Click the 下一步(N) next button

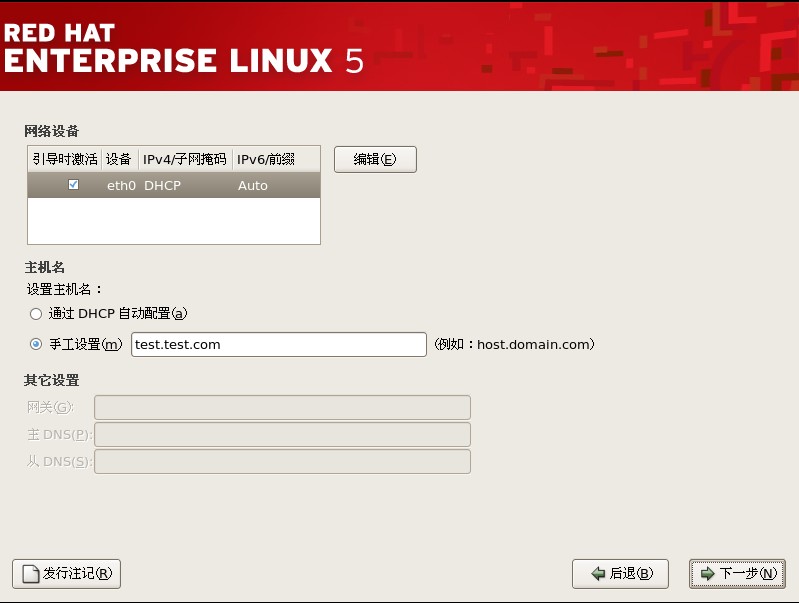click(737, 574)
